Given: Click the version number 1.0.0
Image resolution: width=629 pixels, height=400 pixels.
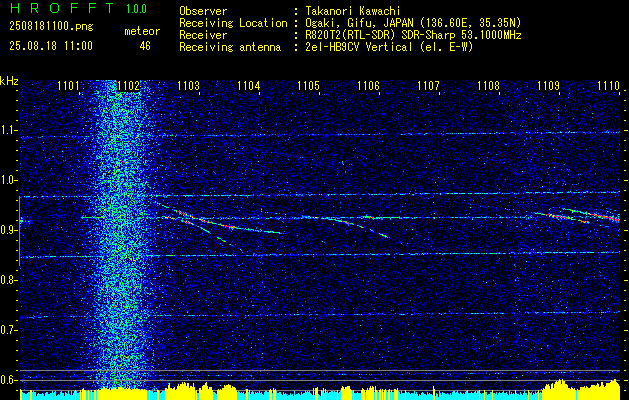Looking at the screenshot, I should coord(136,9).
